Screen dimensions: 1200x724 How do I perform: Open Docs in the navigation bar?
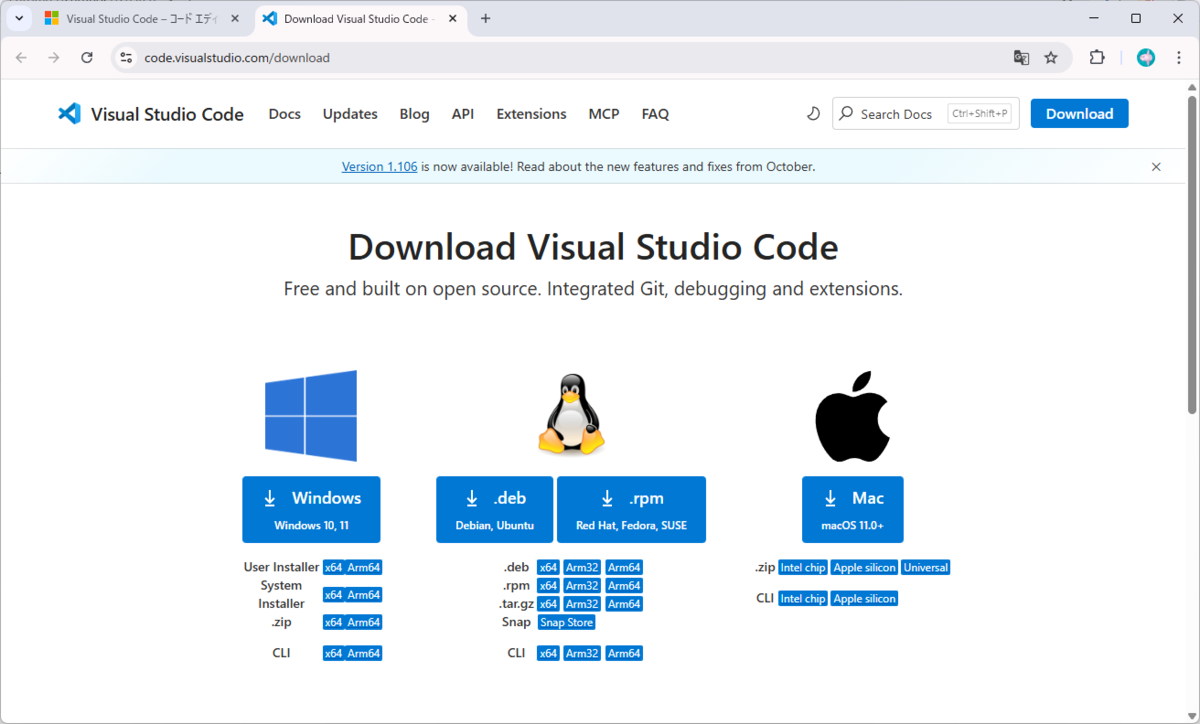click(285, 114)
